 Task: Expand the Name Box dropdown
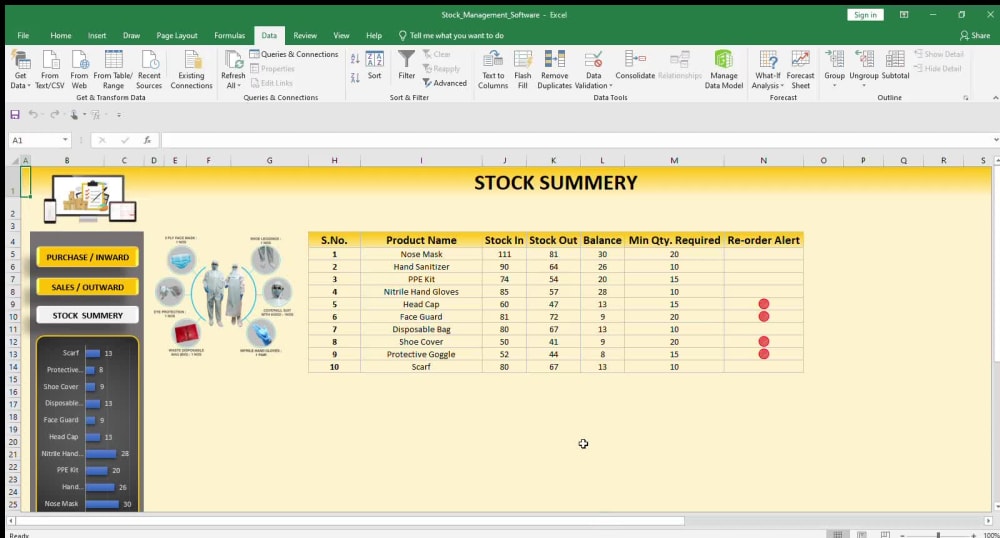coord(65,140)
